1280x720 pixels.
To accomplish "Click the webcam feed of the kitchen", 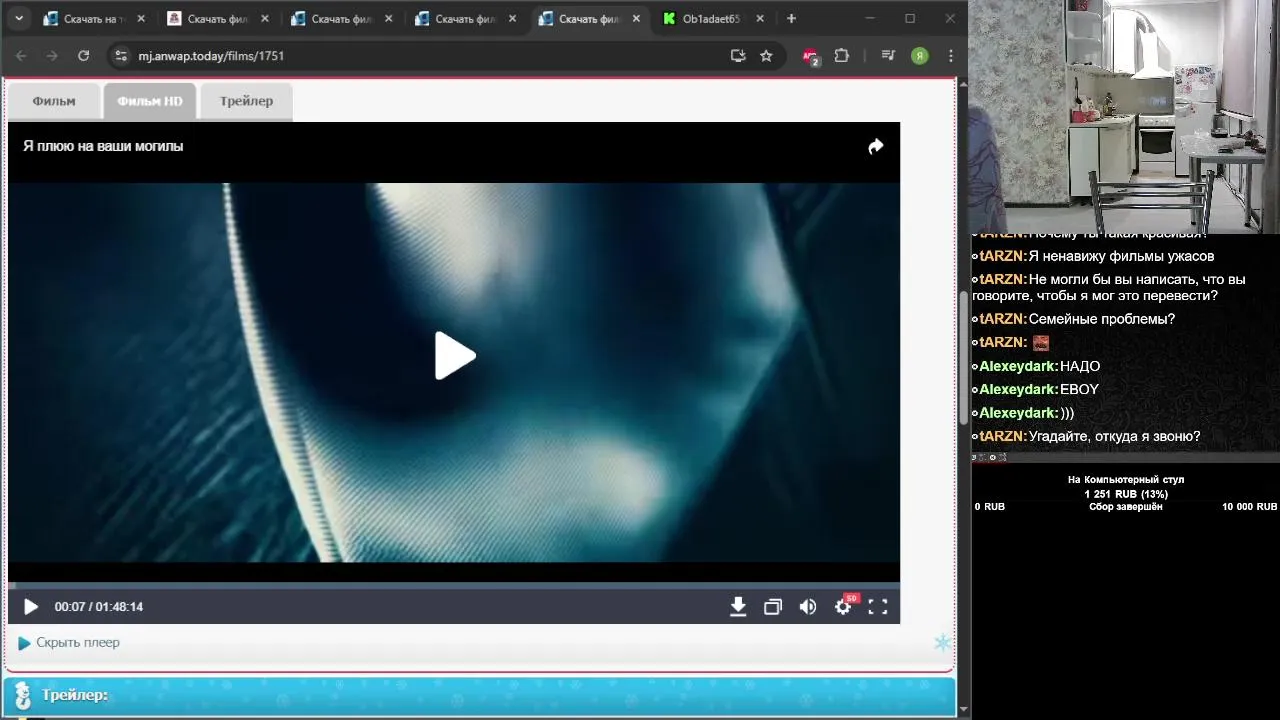I will coord(1125,116).
